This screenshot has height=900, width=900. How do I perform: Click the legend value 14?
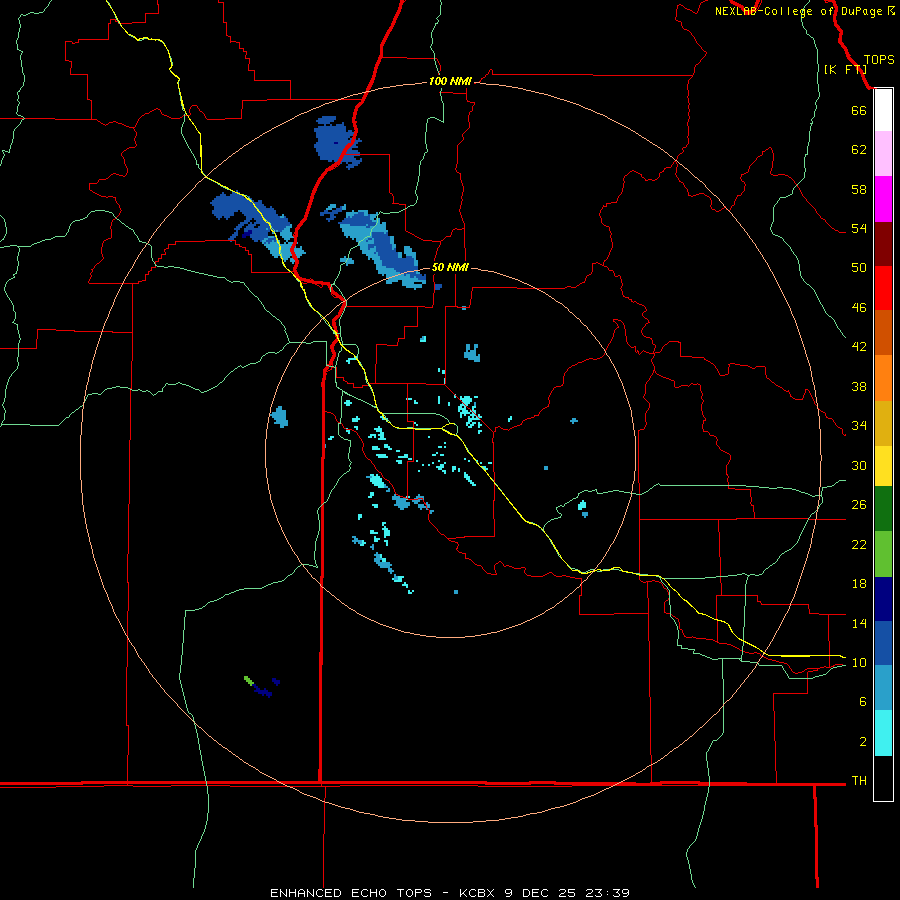(x=859, y=623)
